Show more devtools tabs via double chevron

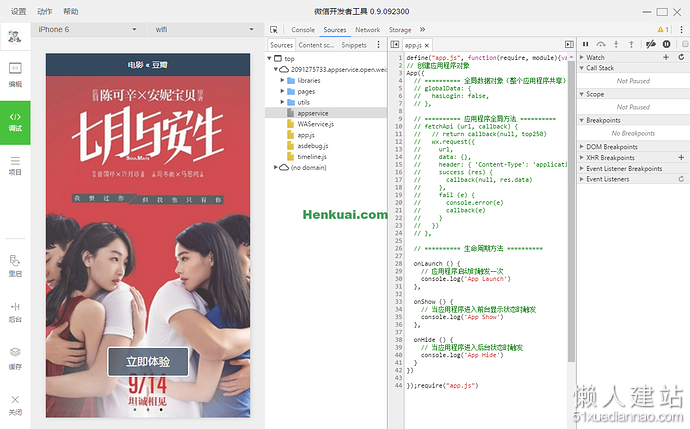coord(422,29)
